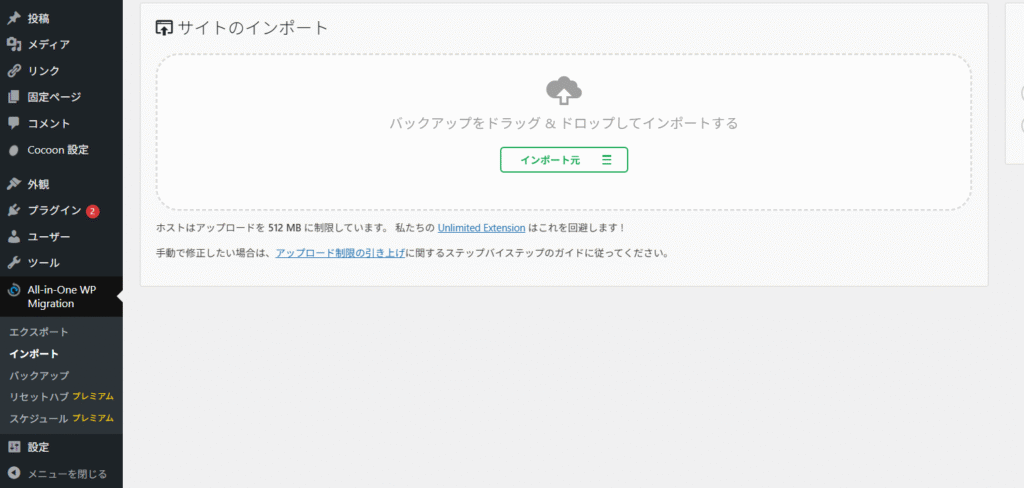
Task: Open the アップロード制限の引き上げ guide link
Action: (340, 253)
